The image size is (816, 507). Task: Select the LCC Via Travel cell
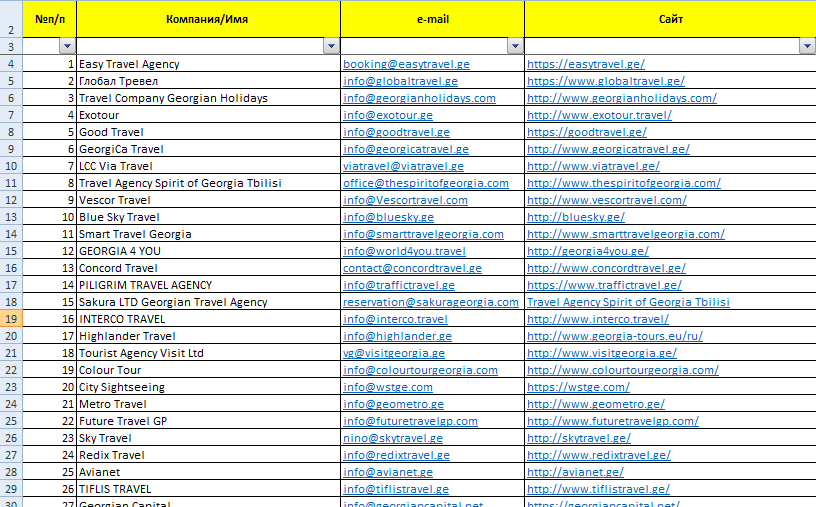(208, 166)
